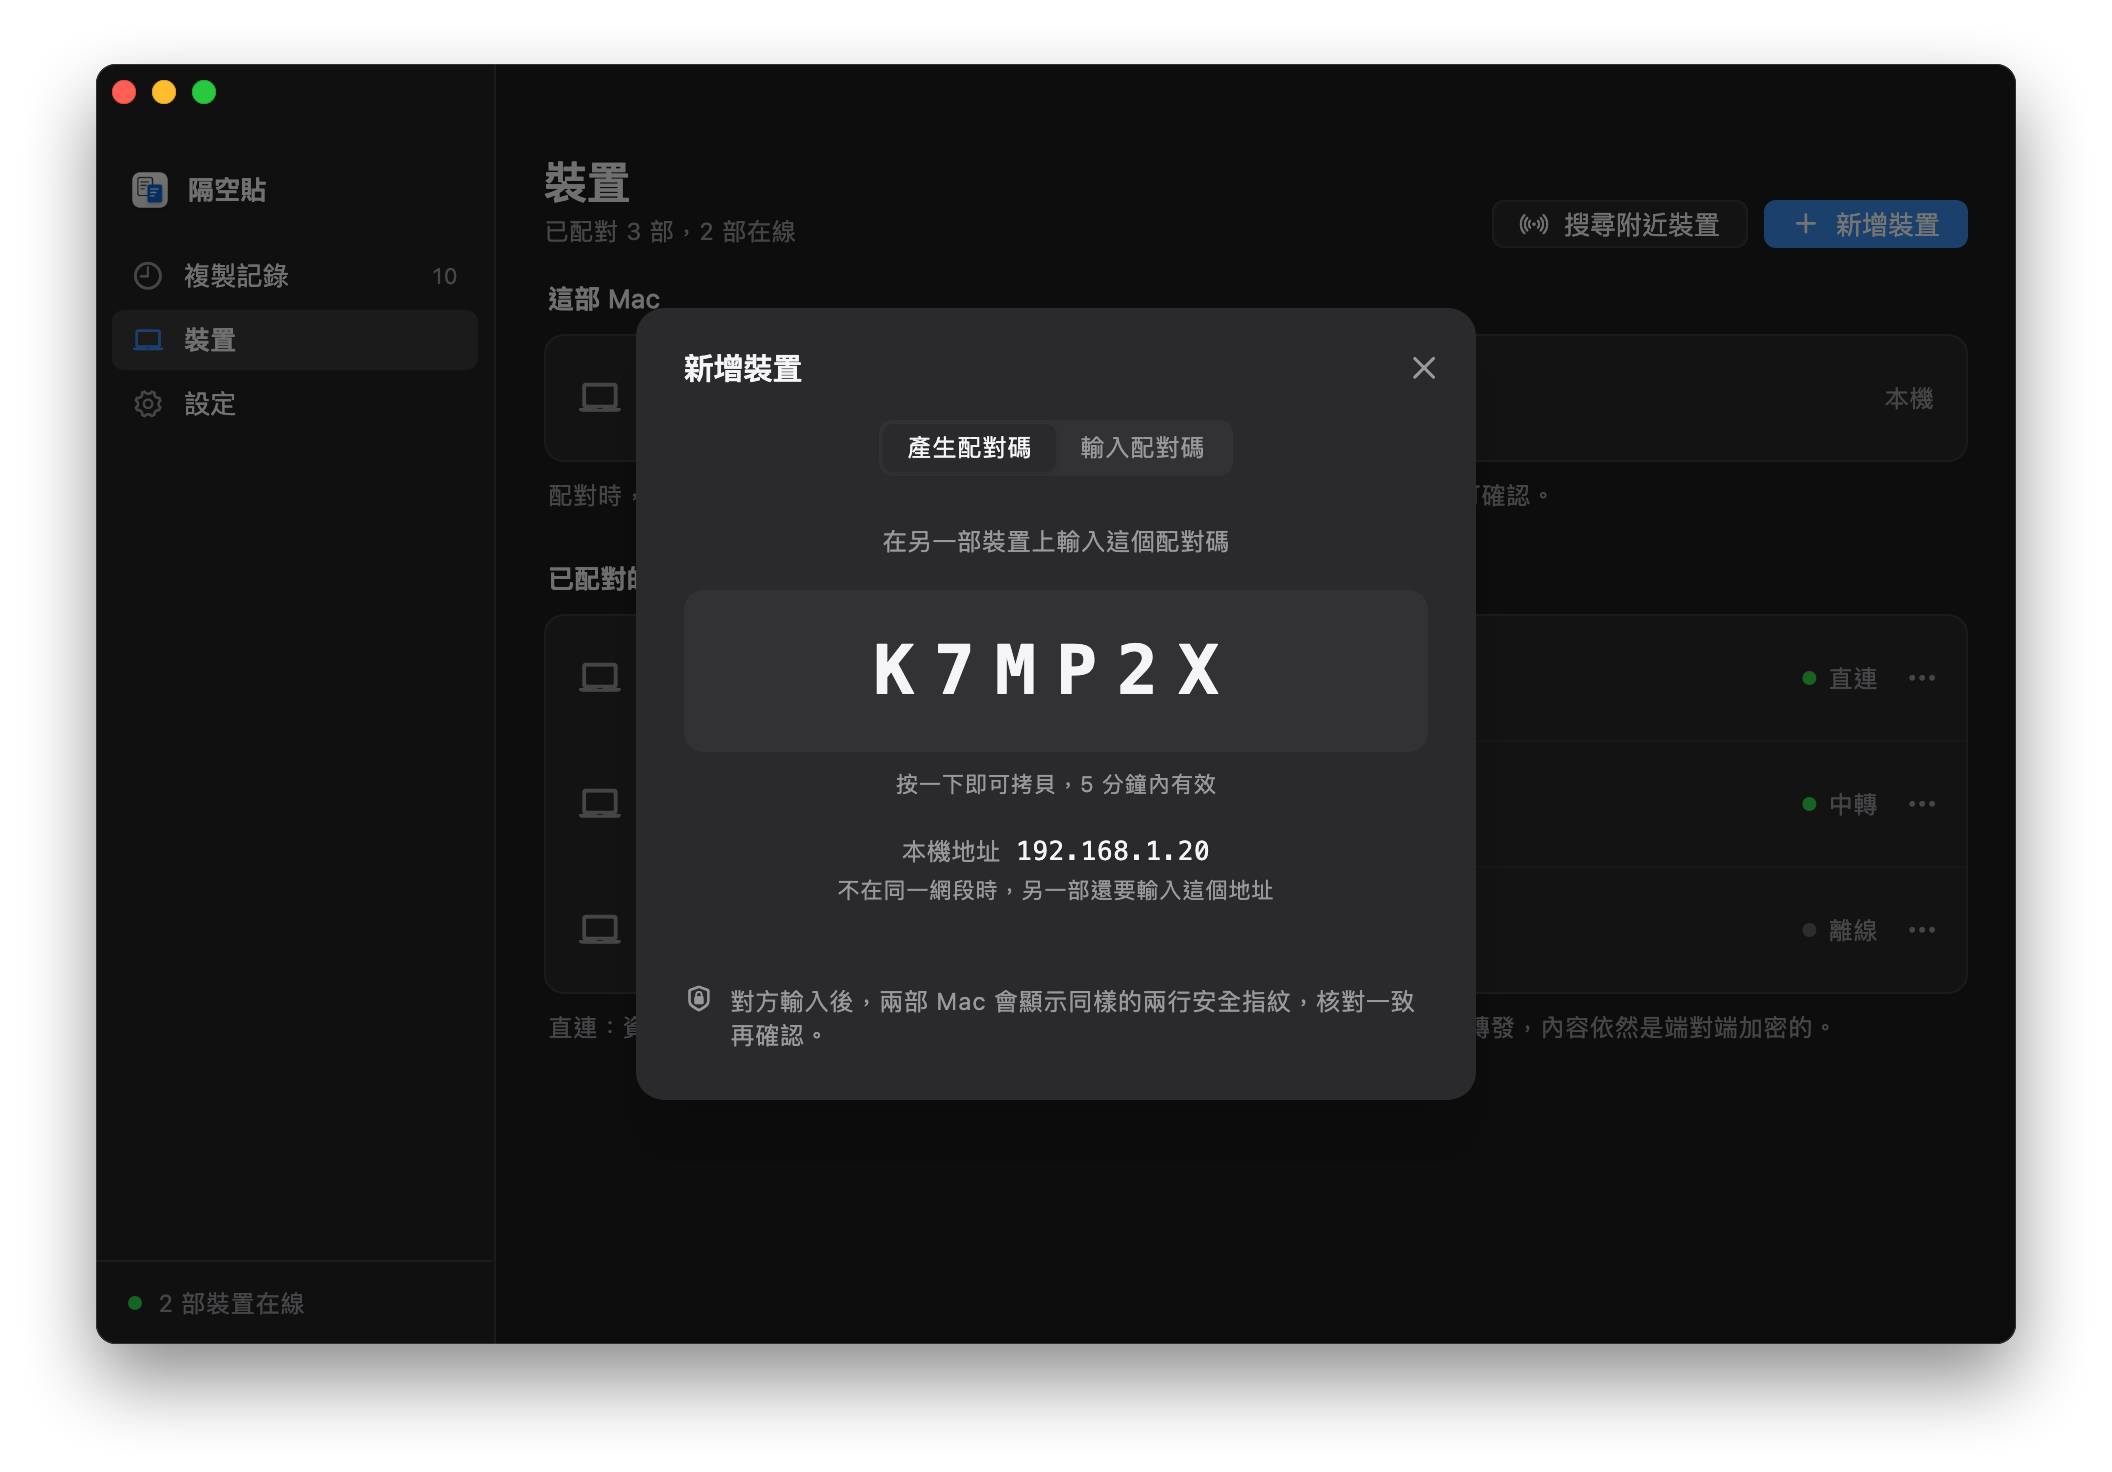Click the 中轉 status label
The height and width of the screenshot is (1472, 2112).
(x=1852, y=804)
